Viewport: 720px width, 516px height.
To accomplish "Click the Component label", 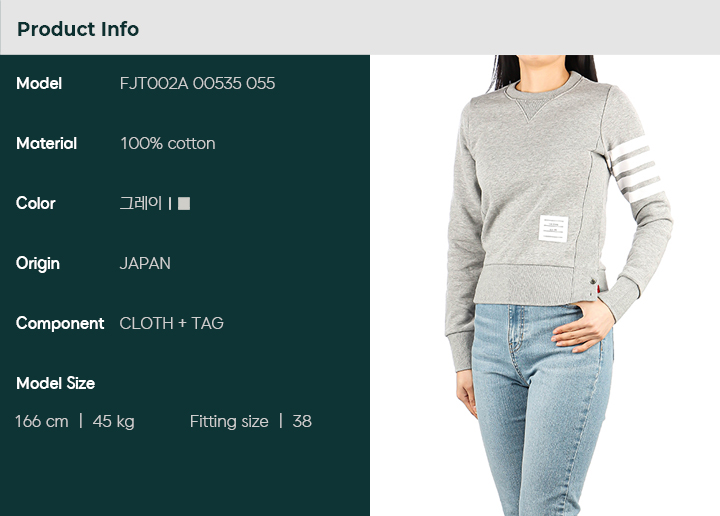I will click(x=60, y=324).
